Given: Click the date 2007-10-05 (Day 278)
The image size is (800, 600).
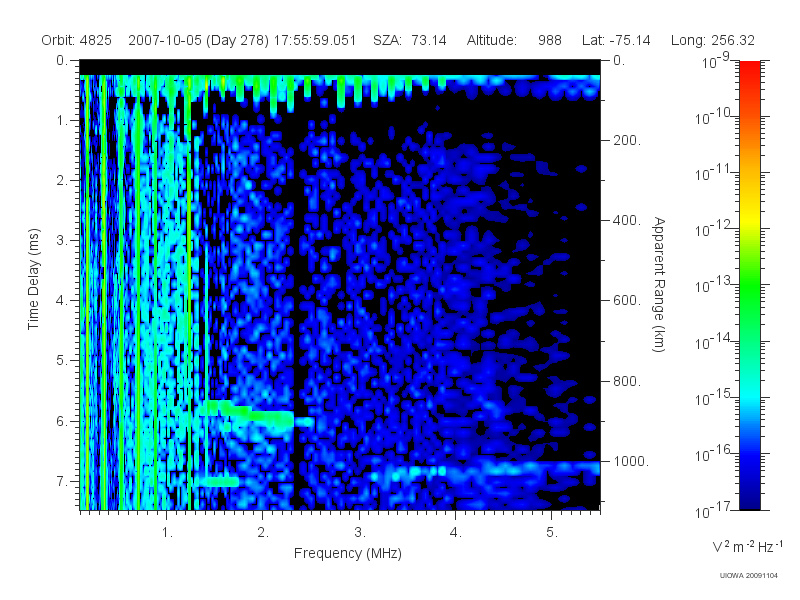Looking at the screenshot, I should (198, 40).
